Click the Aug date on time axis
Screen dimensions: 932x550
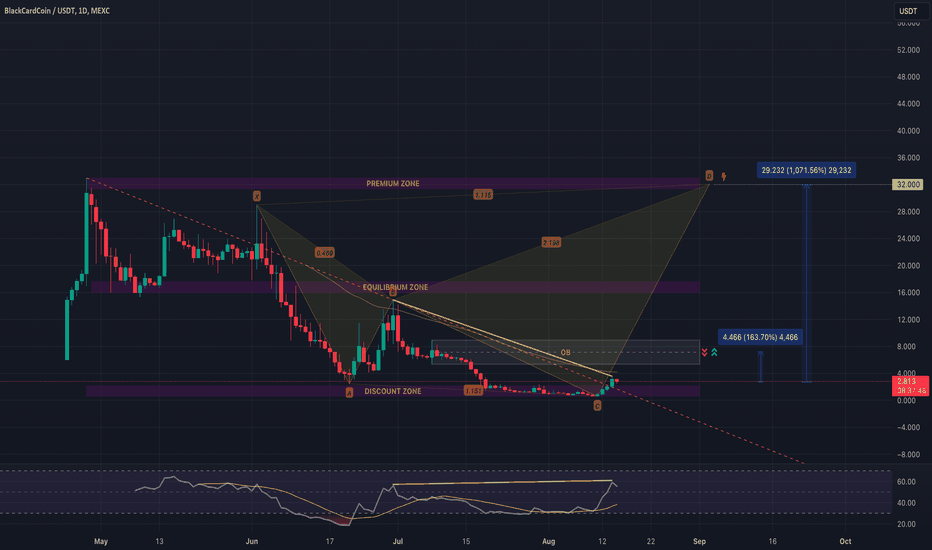pyautogui.click(x=549, y=541)
